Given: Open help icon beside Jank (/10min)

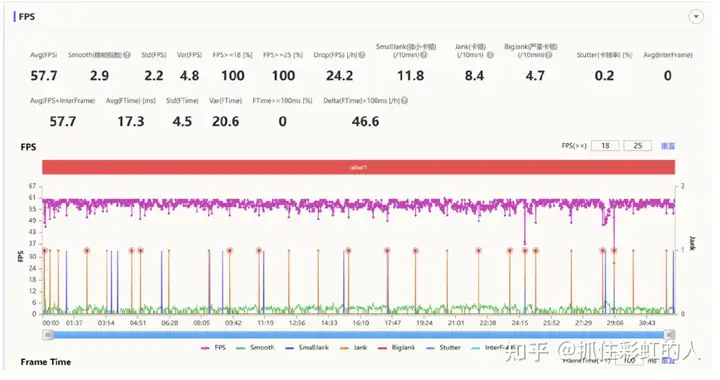Looking at the screenshot, I should (x=490, y=55).
